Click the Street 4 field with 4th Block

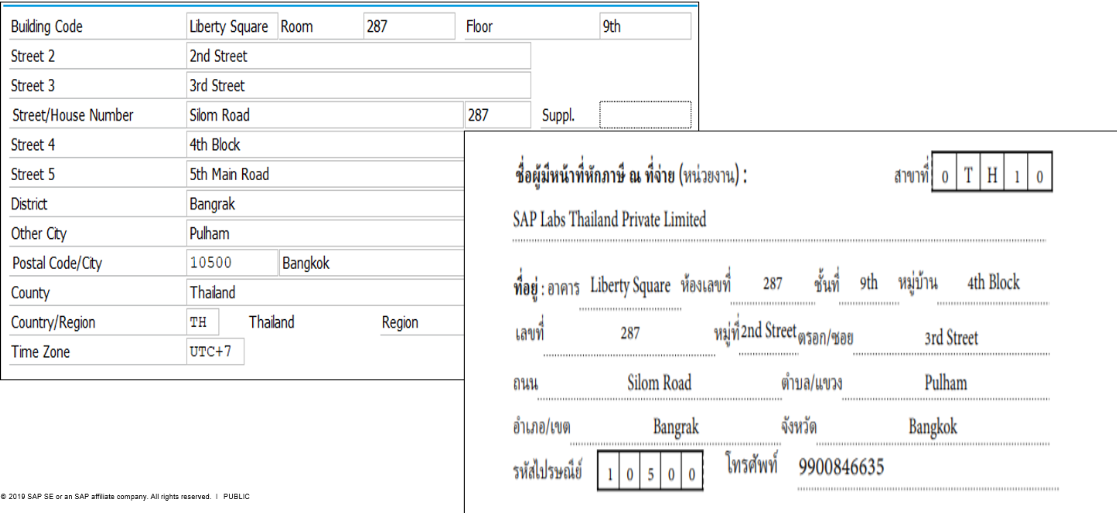click(x=325, y=145)
